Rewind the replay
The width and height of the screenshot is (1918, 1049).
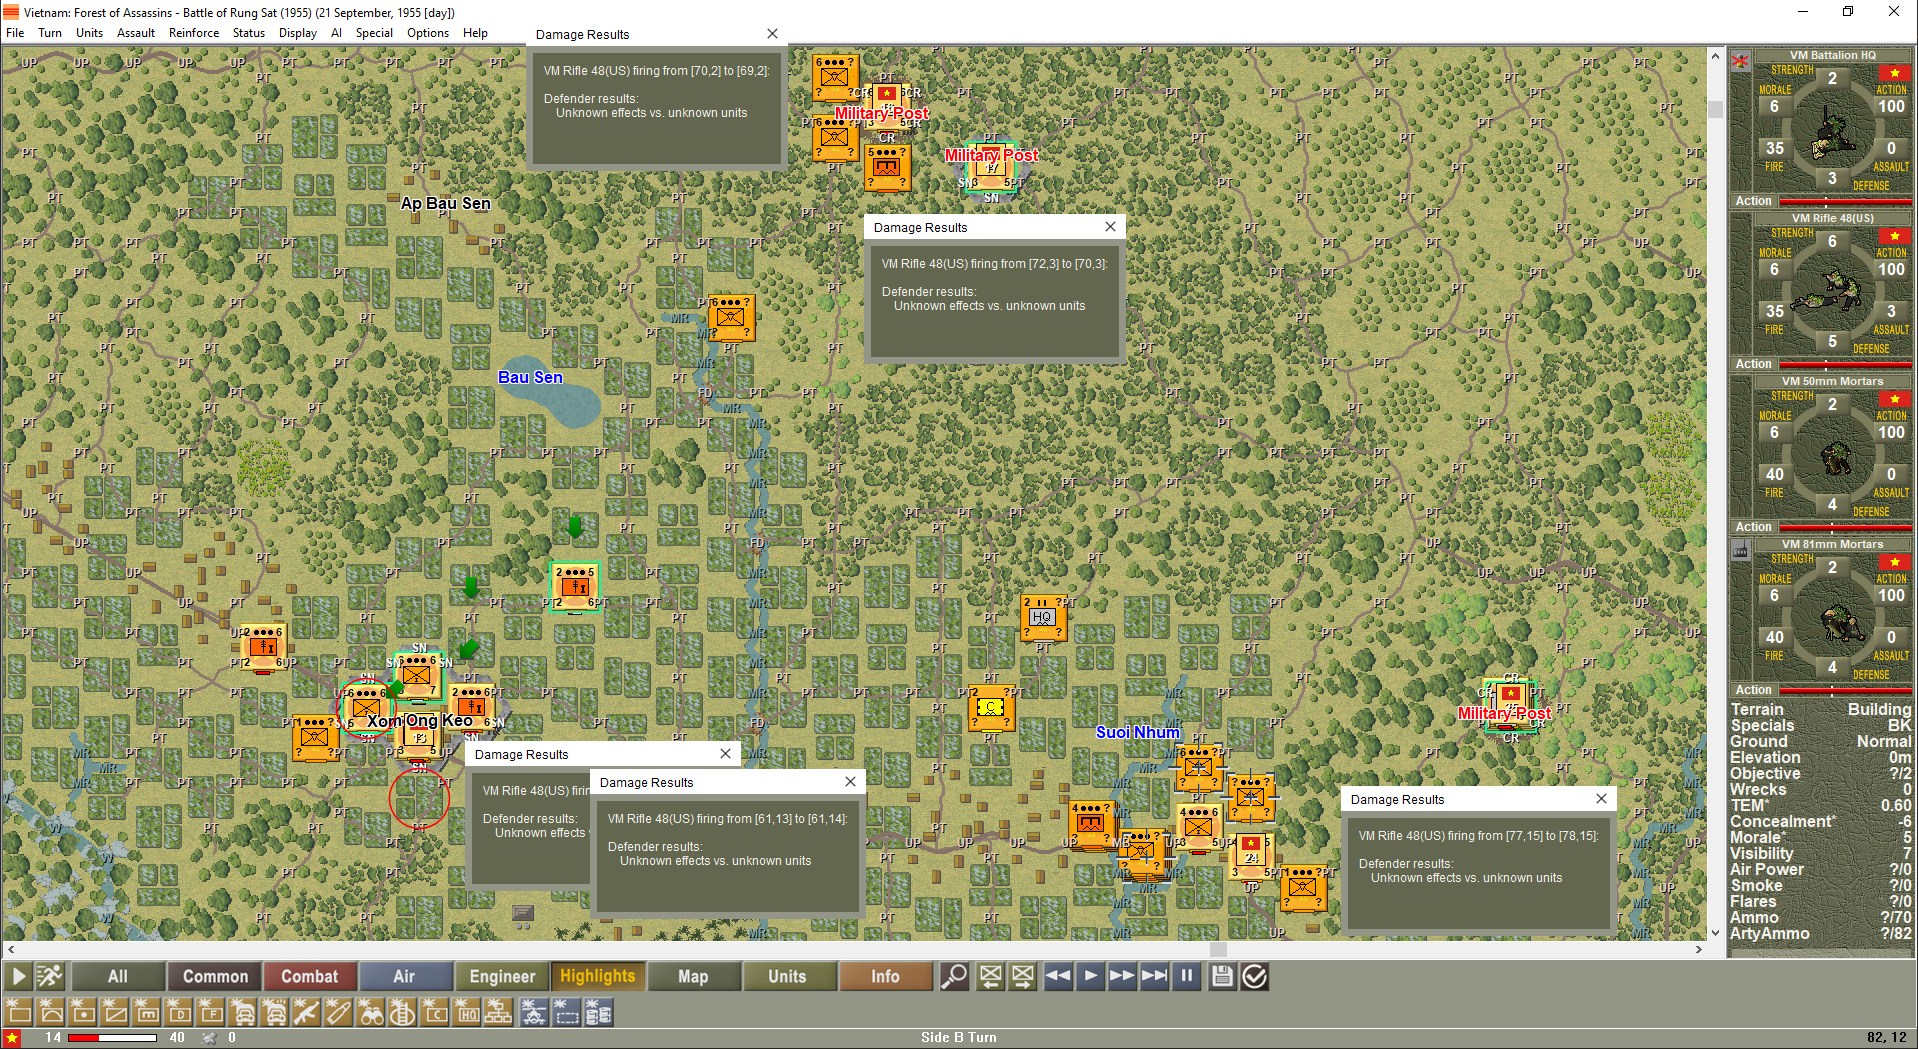click(x=1058, y=976)
